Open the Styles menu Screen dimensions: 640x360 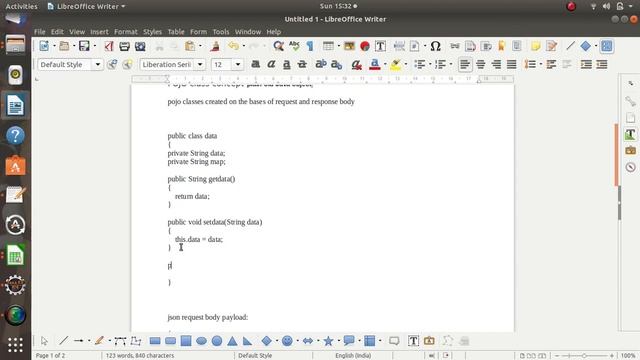(152, 31)
